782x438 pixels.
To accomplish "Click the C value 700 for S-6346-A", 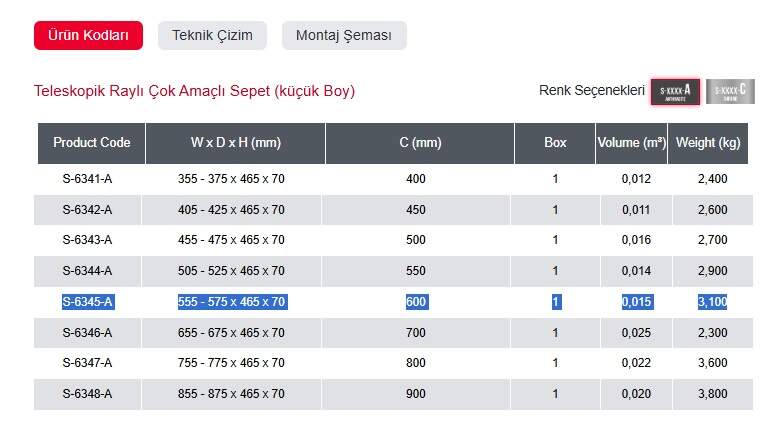I will (x=416, y=333).
